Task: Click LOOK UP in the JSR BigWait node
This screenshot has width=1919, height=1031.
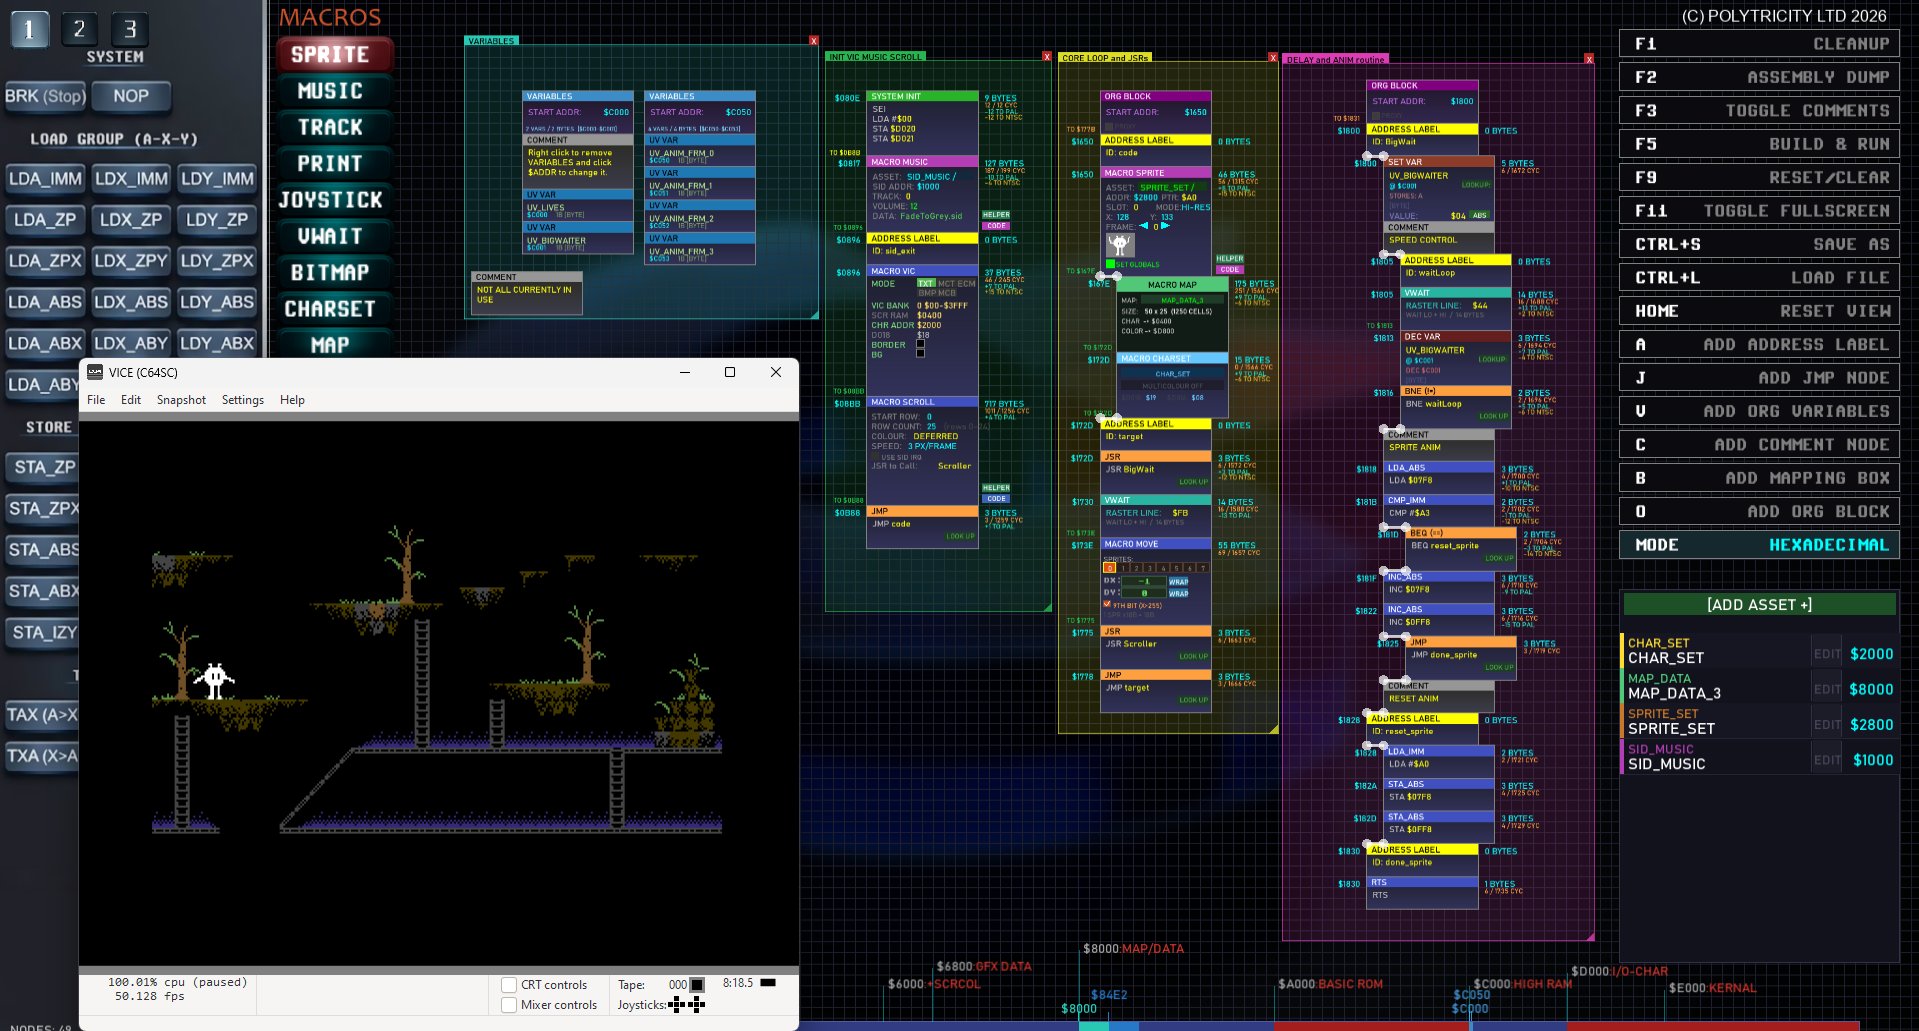Action: [1193, 482]
